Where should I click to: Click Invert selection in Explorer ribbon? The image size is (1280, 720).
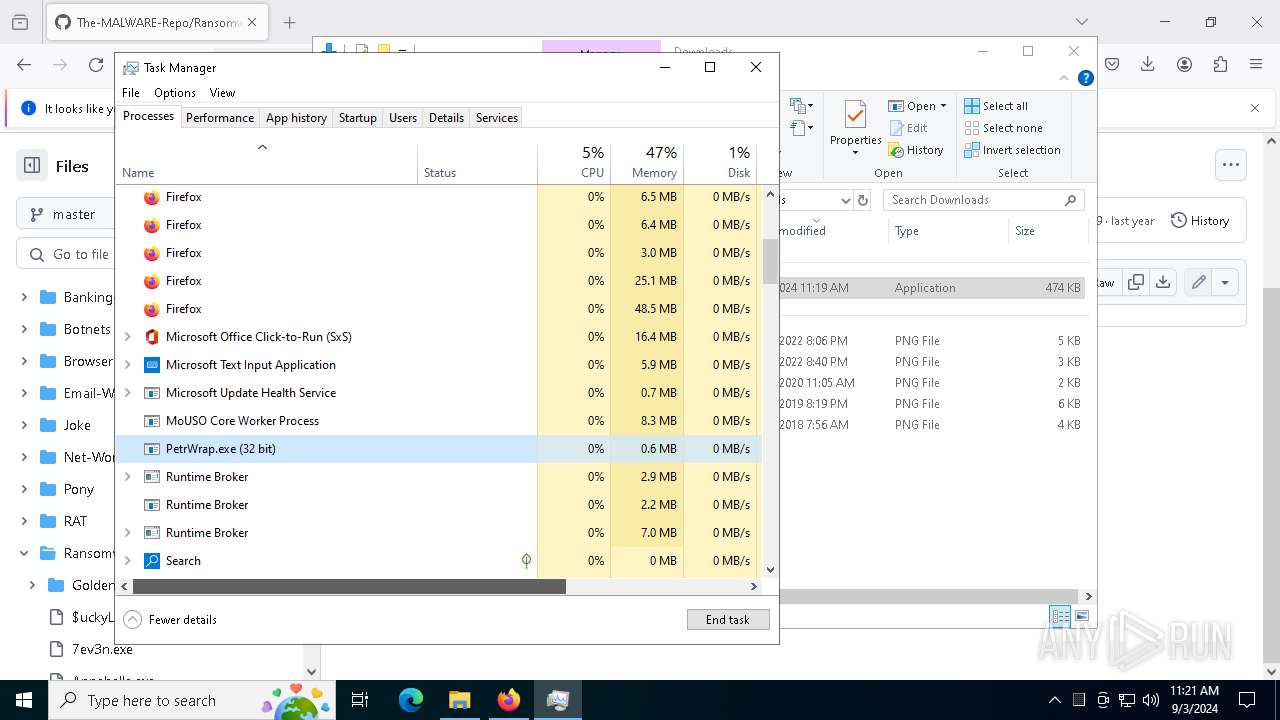(1012, 150)
